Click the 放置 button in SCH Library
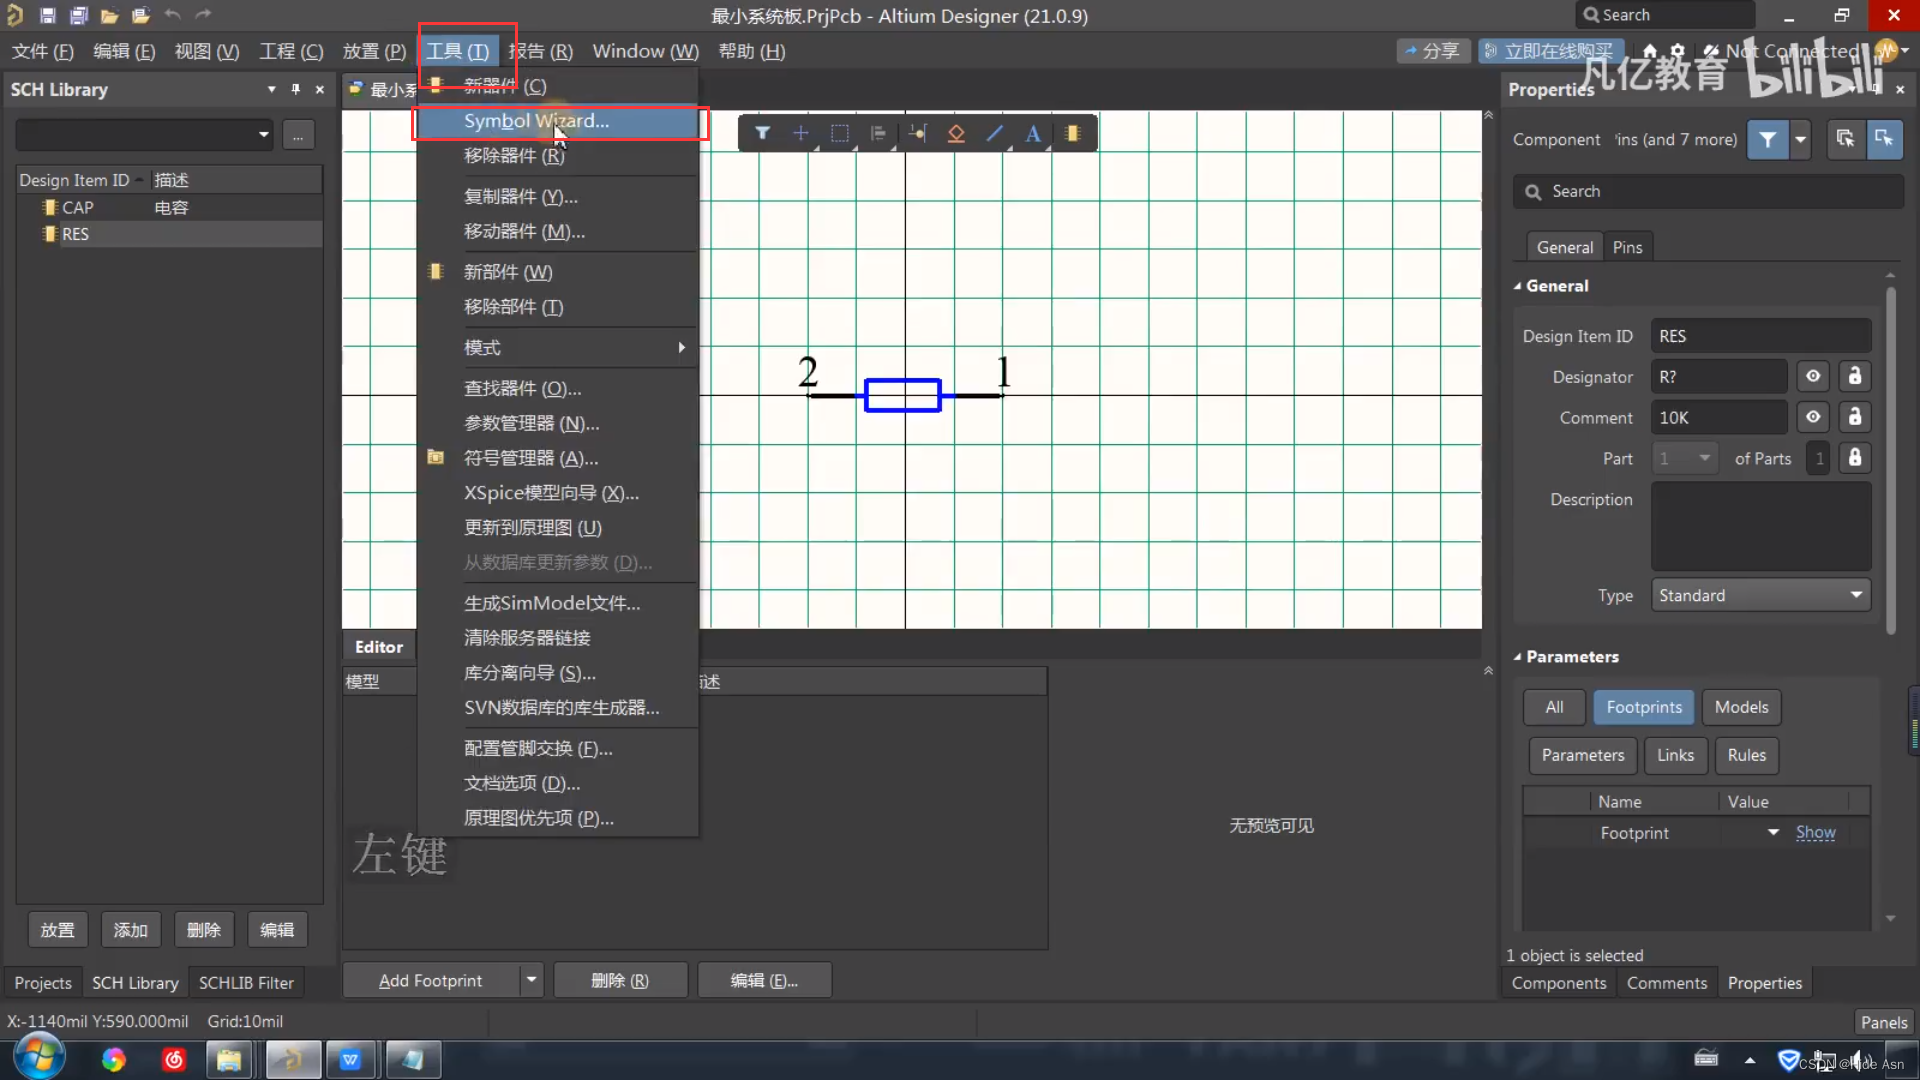 (57, 930)
